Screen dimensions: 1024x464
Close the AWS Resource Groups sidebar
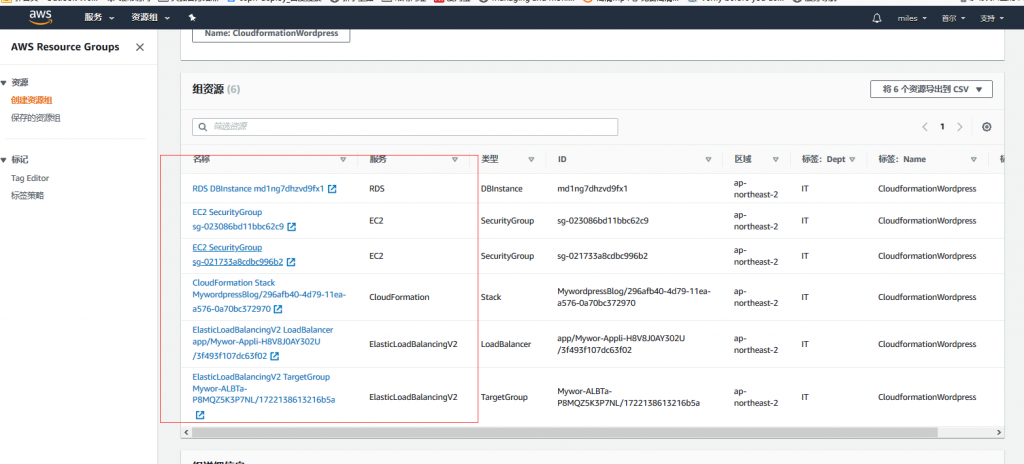[140, 47]
